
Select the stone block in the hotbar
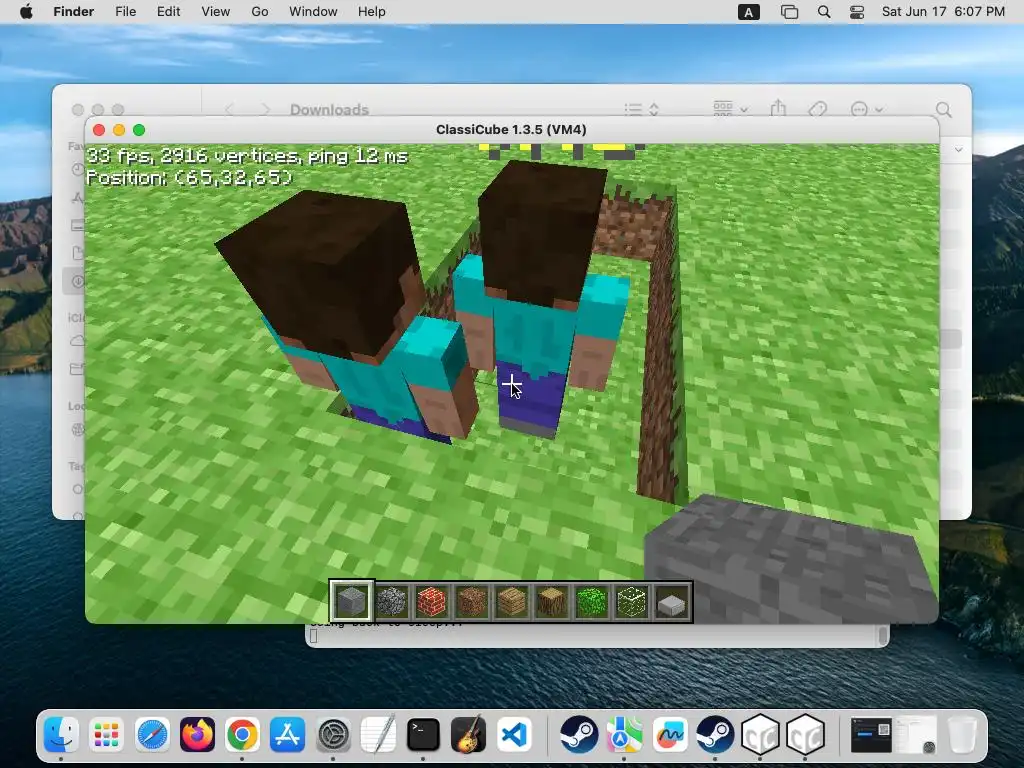tap(351, 601)
